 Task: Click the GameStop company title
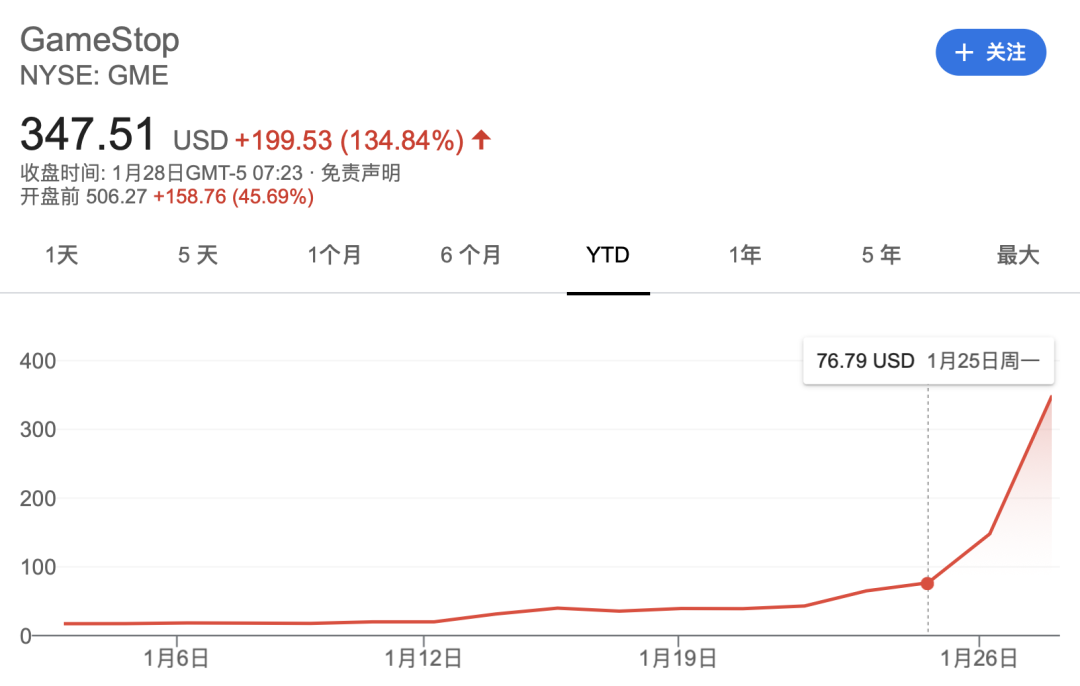point(100,40)
